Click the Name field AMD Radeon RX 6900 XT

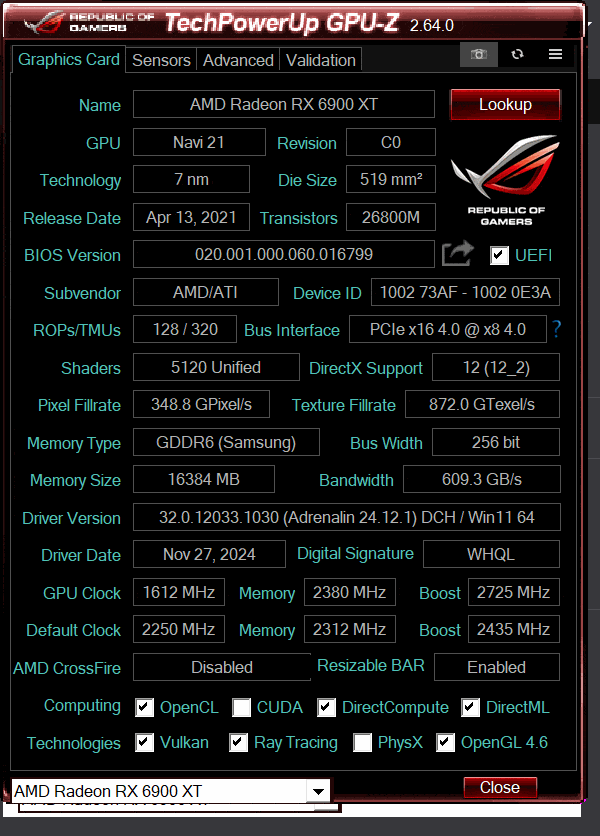[284, 104]
